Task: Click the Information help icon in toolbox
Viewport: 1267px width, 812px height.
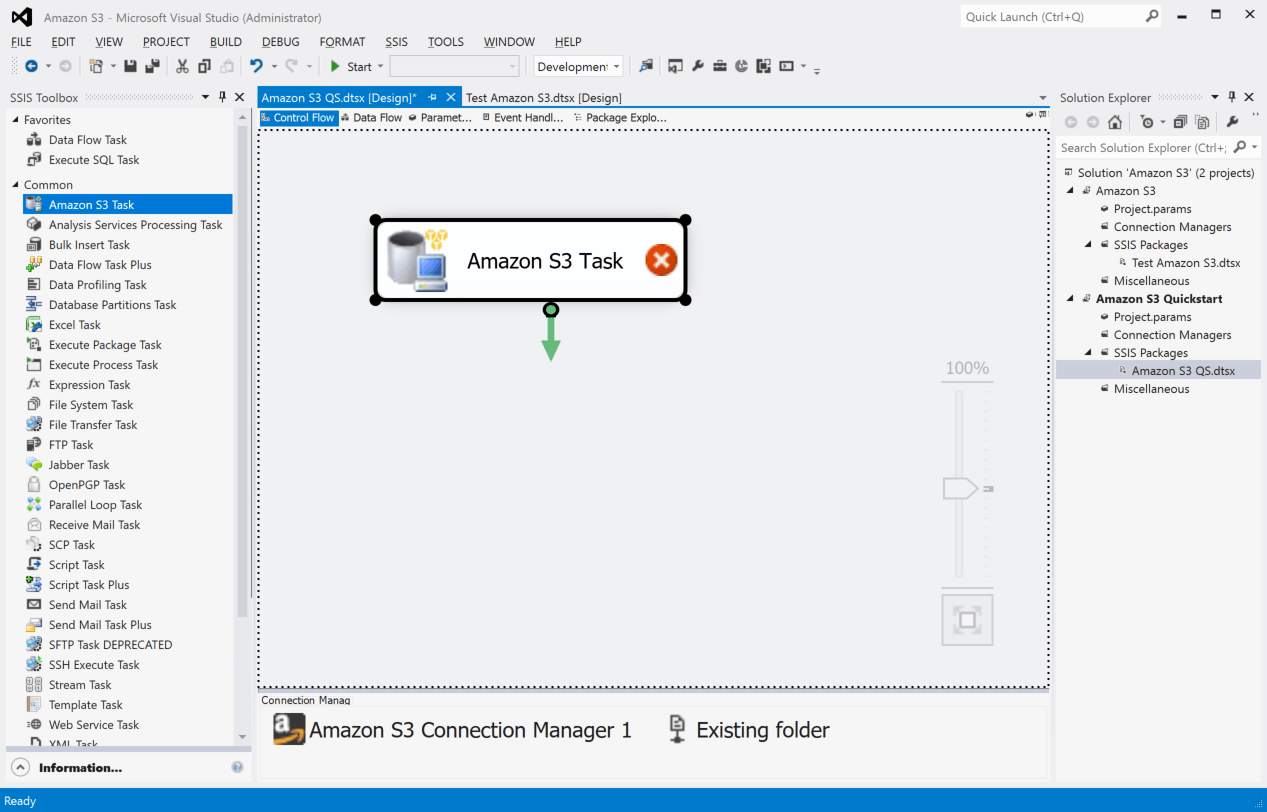Action: coord(237,767)
